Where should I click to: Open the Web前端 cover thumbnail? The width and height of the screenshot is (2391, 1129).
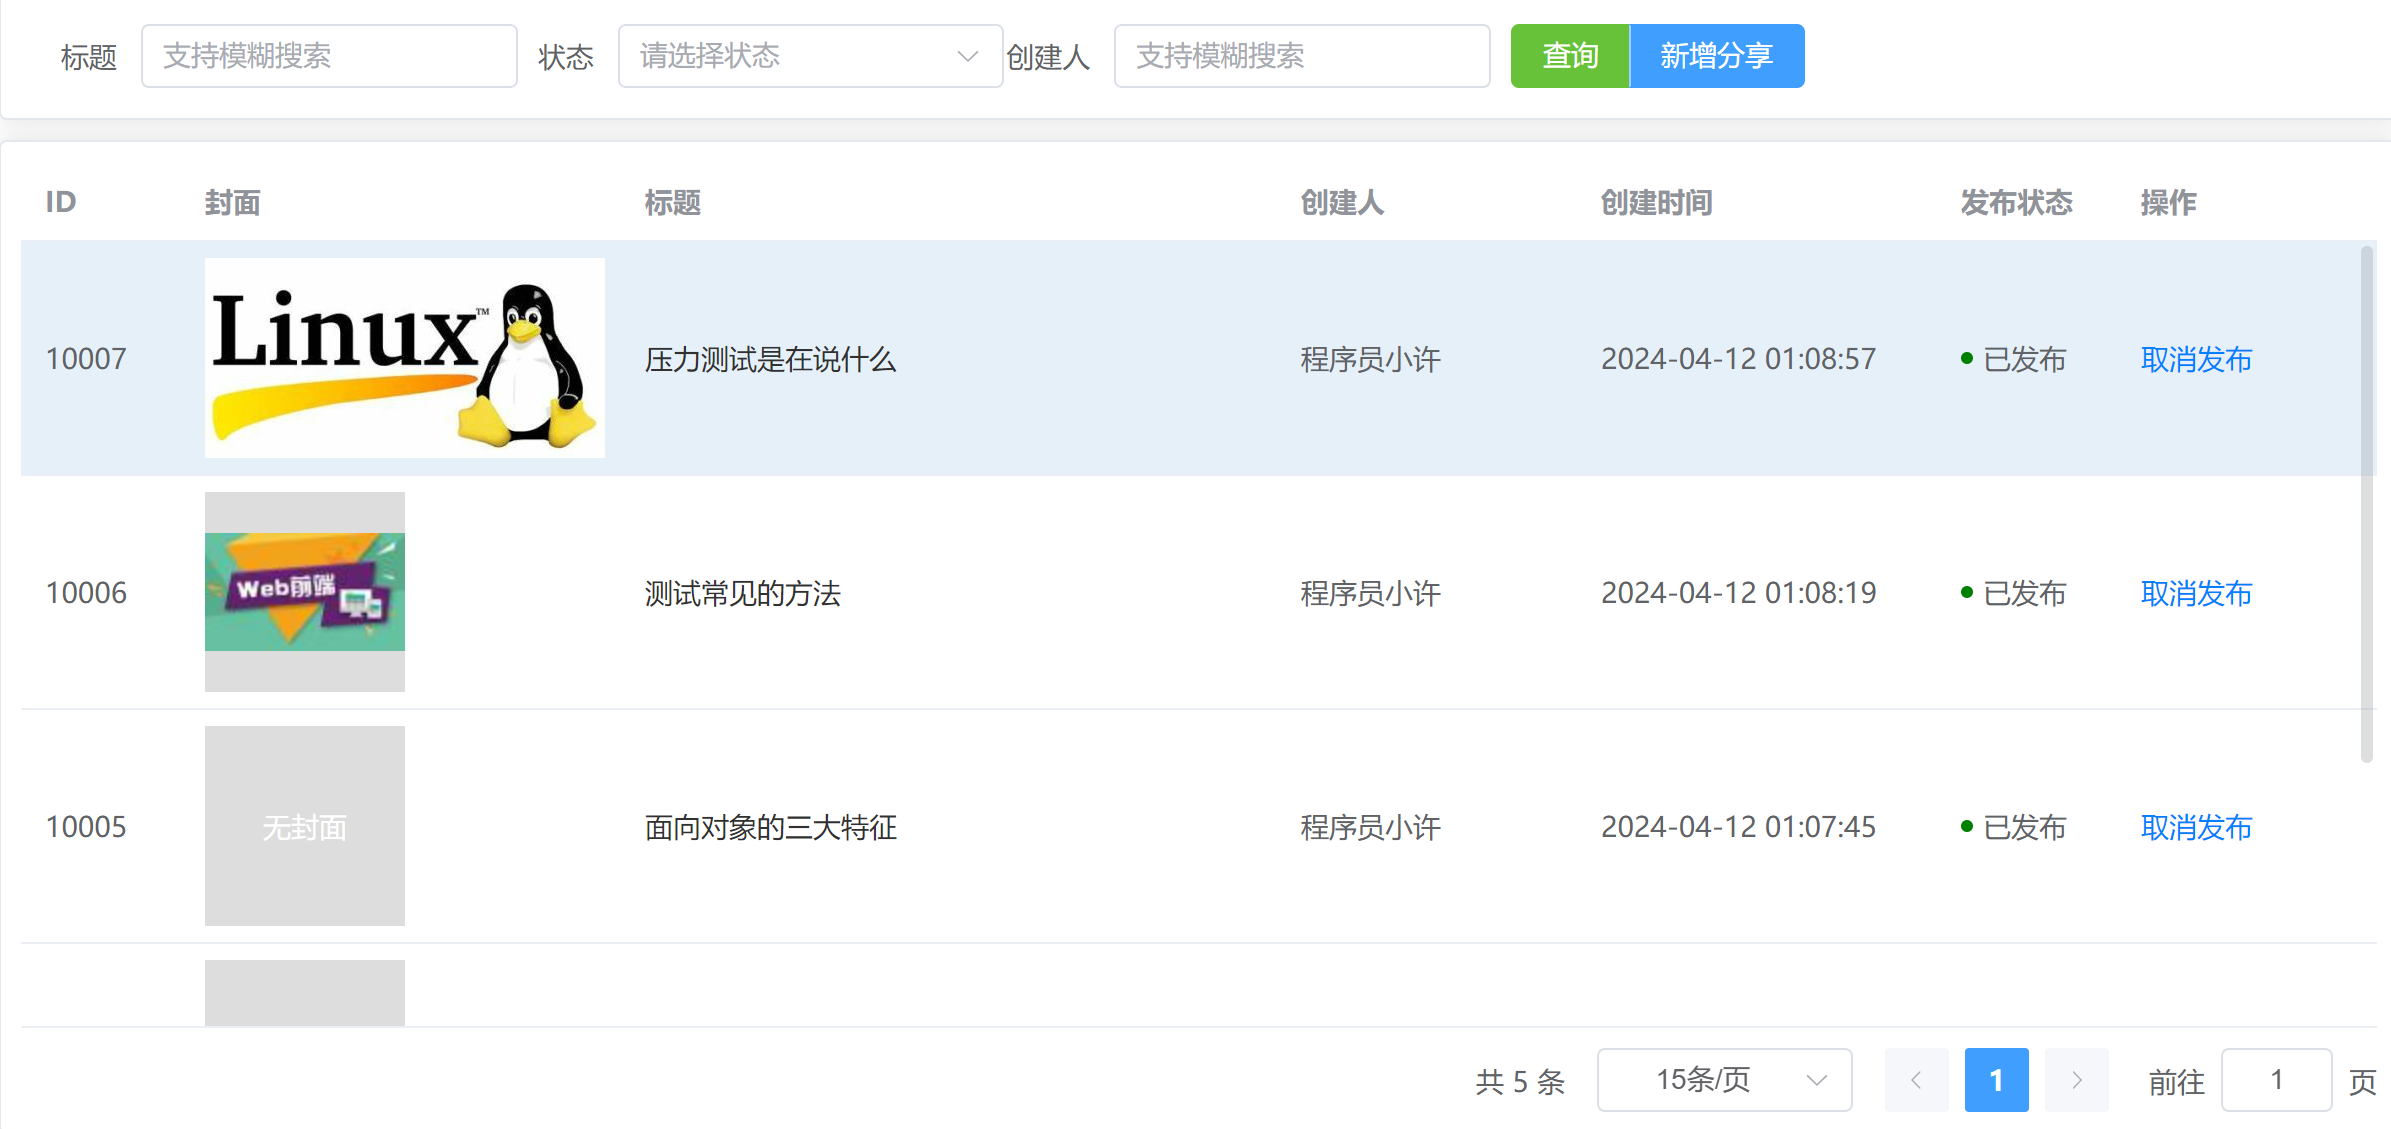(x=304, y=592)
